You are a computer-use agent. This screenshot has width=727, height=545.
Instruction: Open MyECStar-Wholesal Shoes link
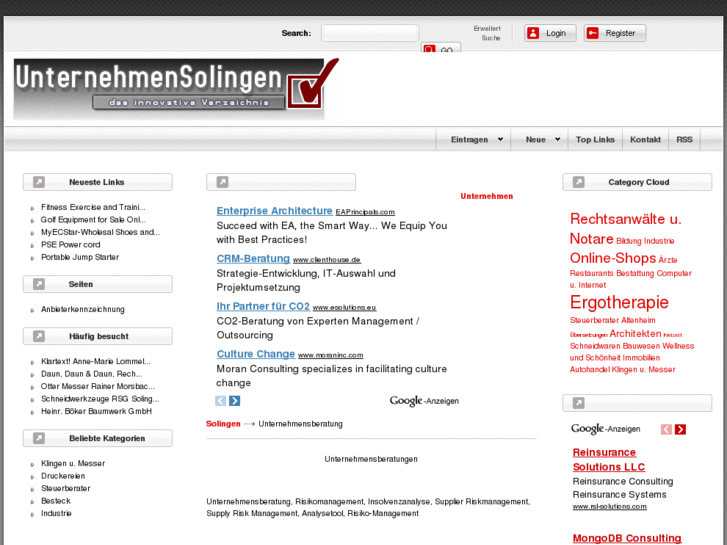tap(100, 232)
